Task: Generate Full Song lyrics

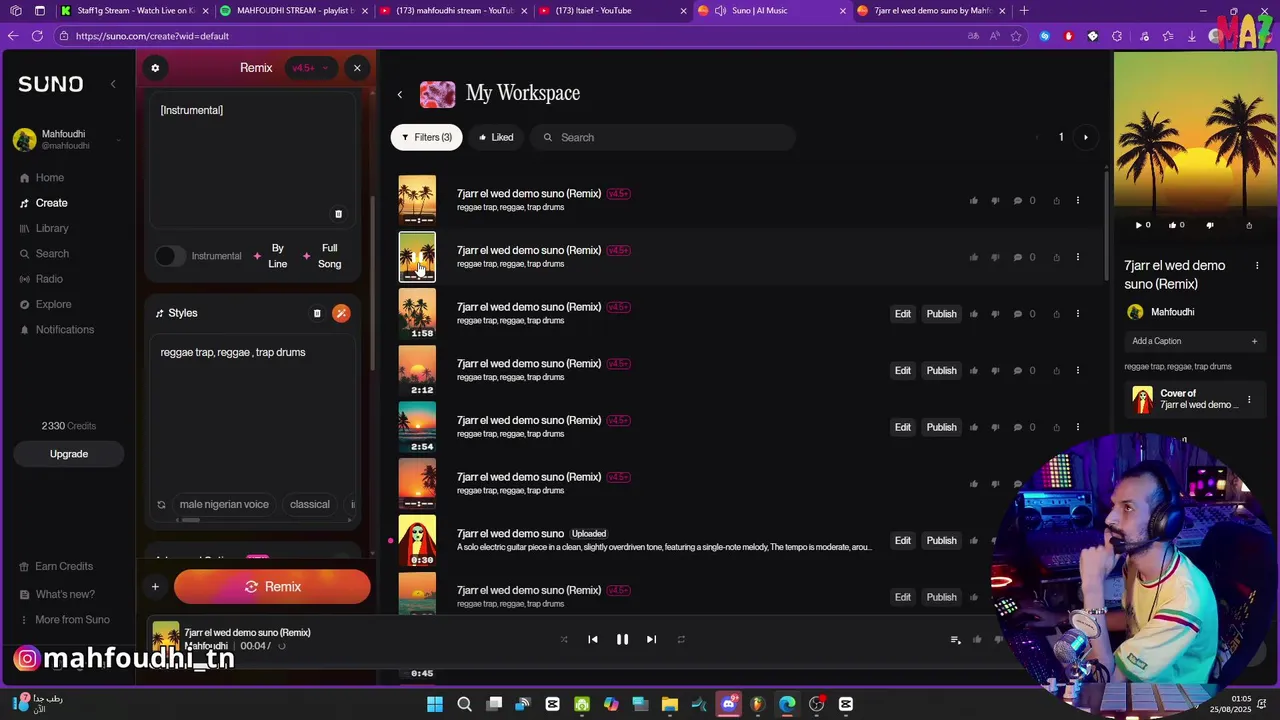Action: tap(323, 256)
